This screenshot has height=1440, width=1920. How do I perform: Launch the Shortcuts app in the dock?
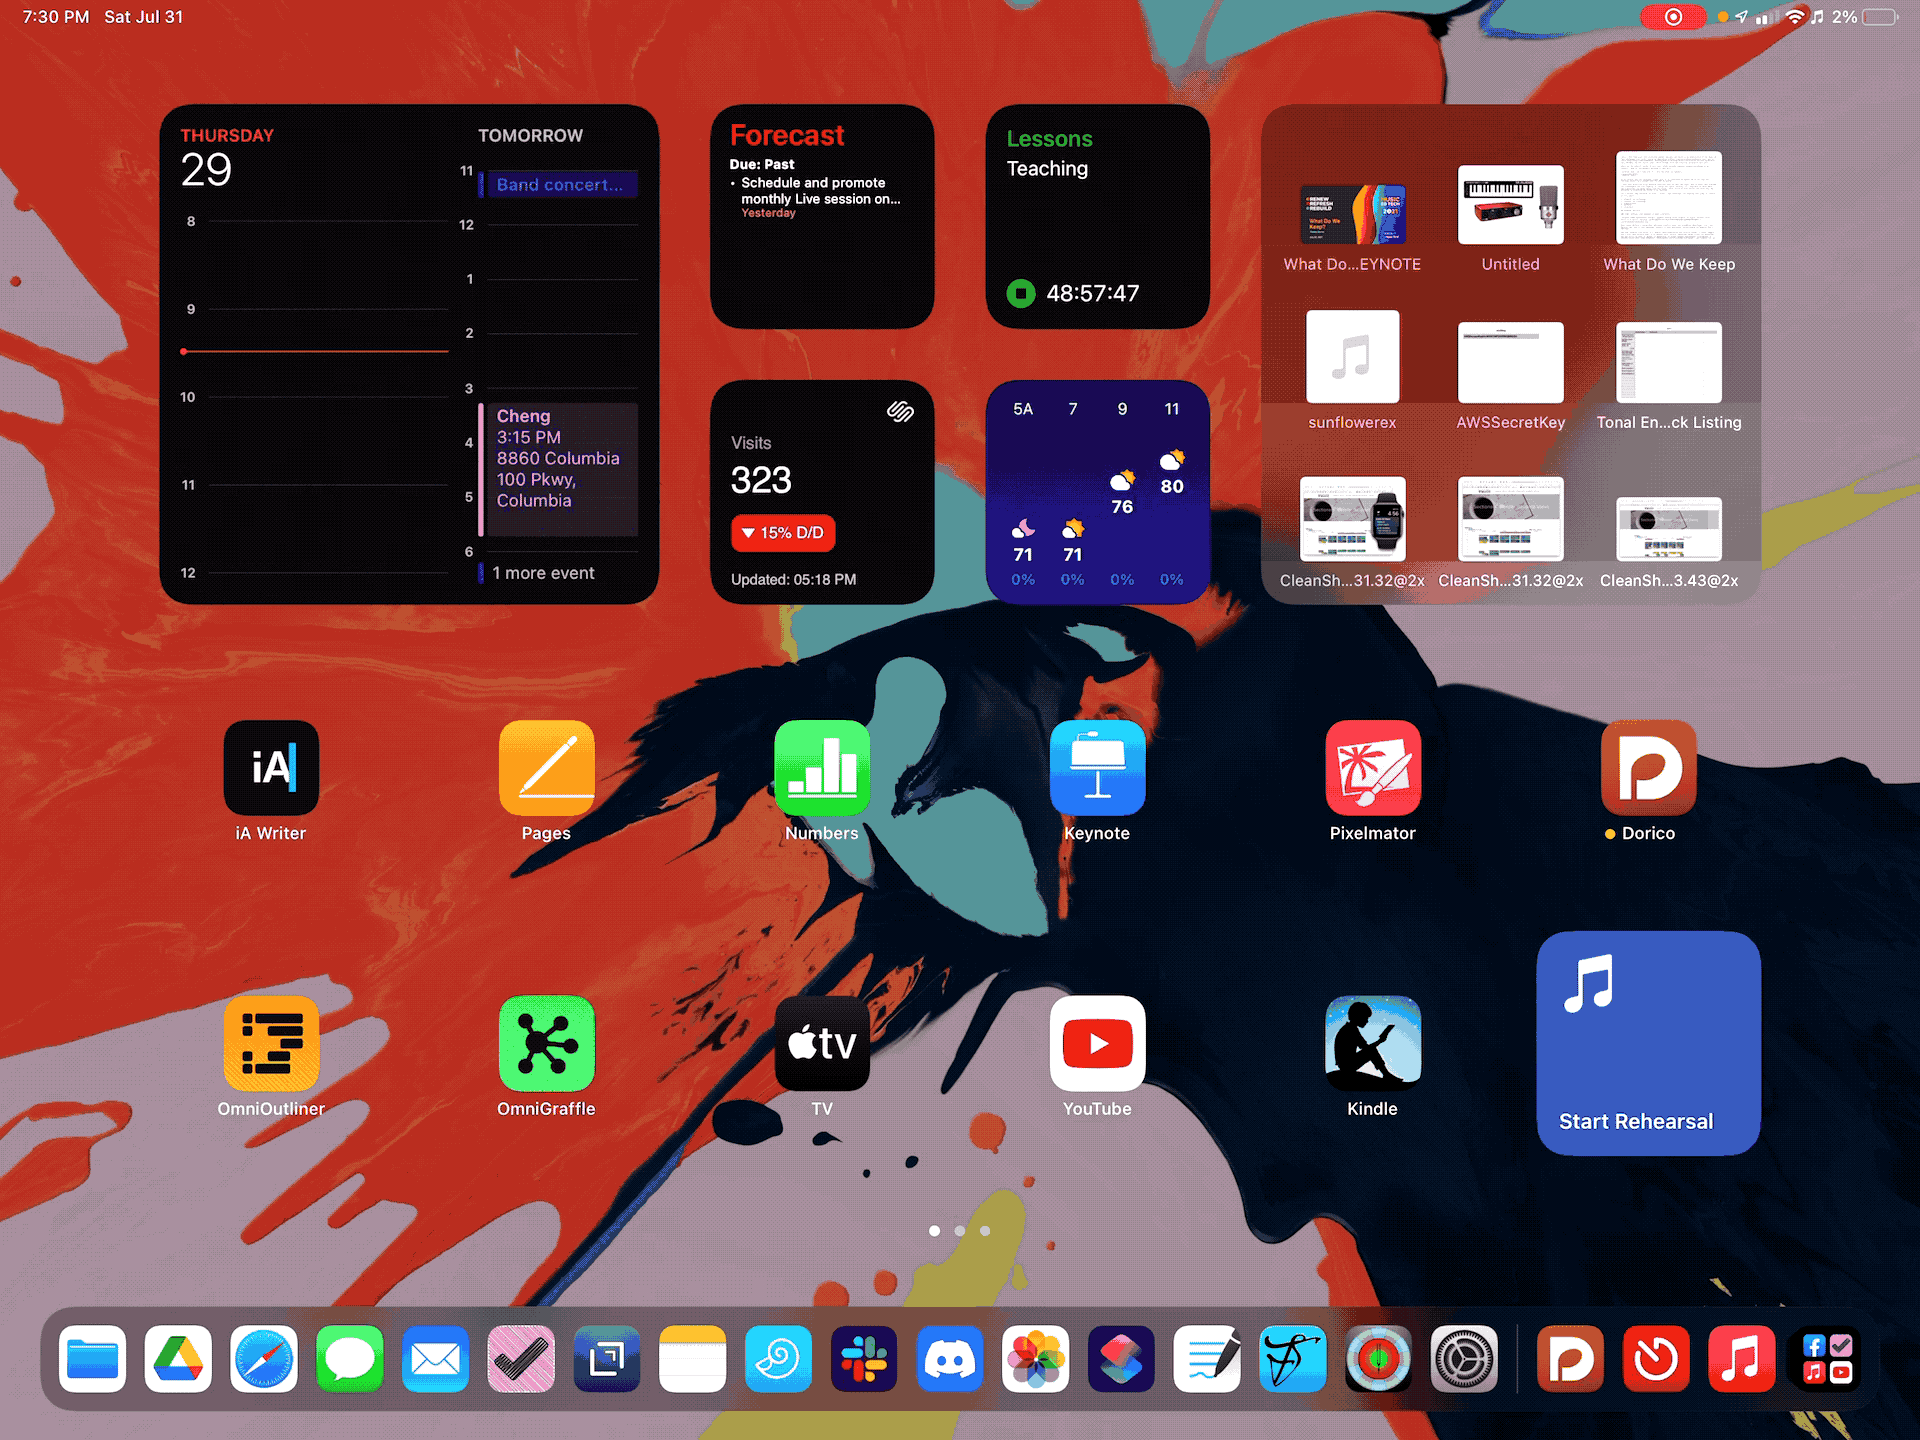pos(1122,1359)
